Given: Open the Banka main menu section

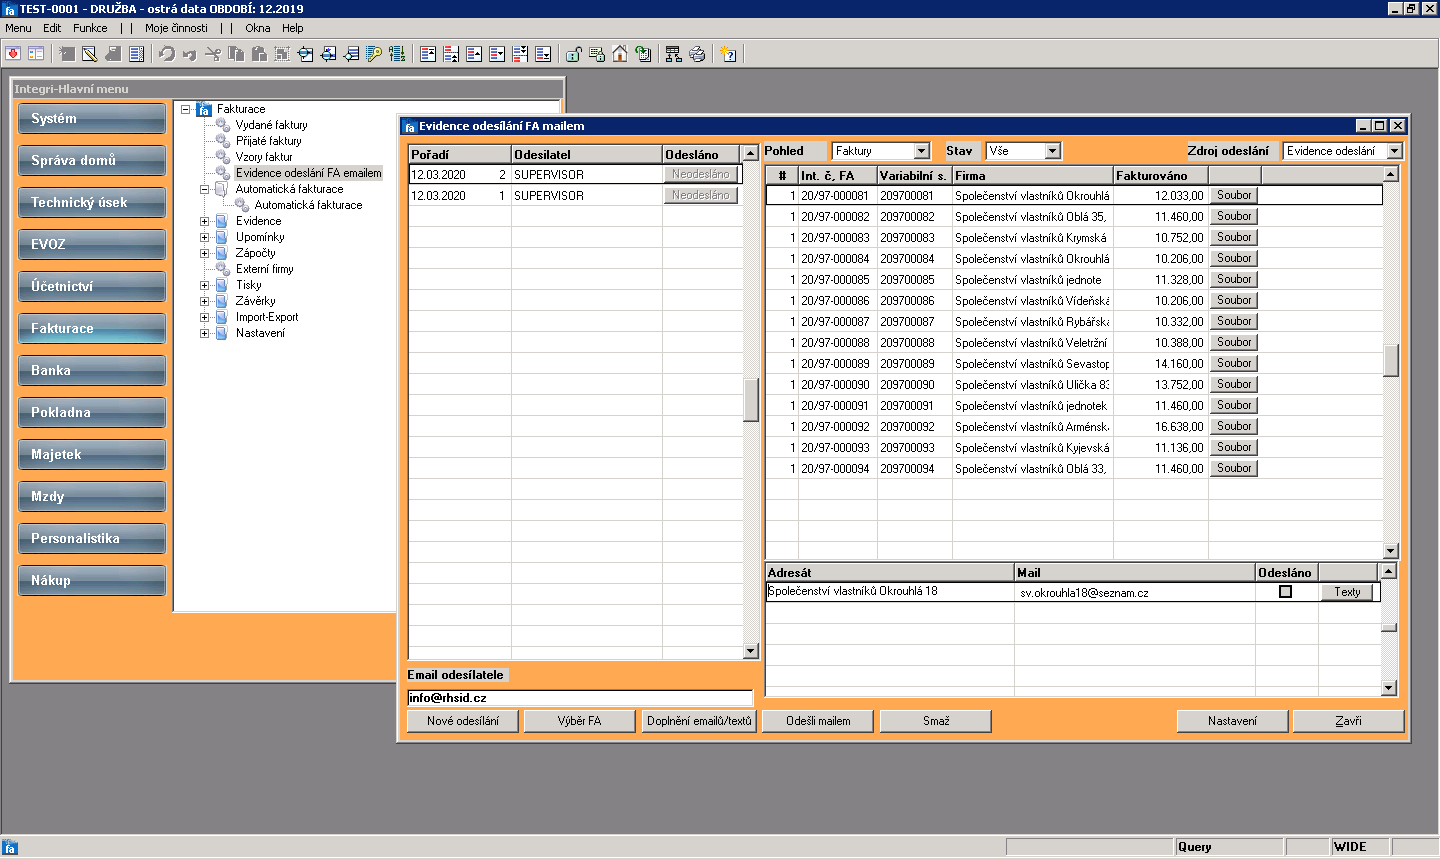Looking at the screenshot, I should coord(92,370).
